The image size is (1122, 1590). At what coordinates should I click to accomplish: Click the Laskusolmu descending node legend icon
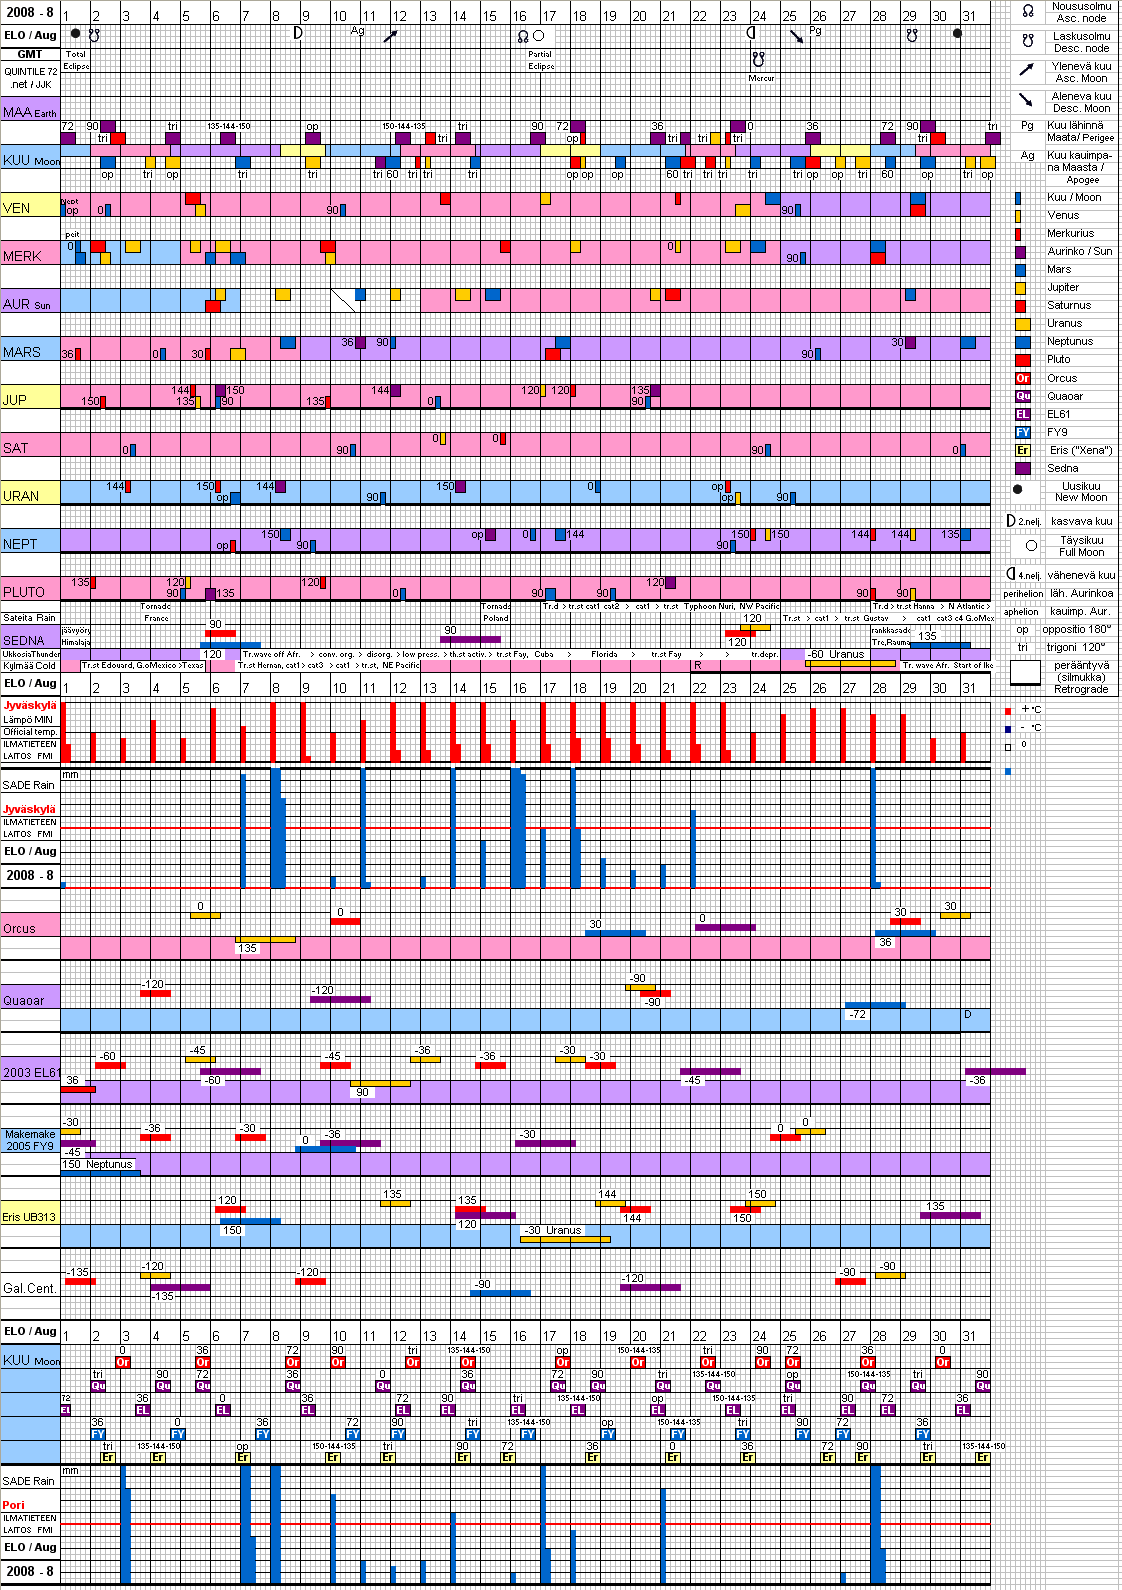(x=1027, y=41)
